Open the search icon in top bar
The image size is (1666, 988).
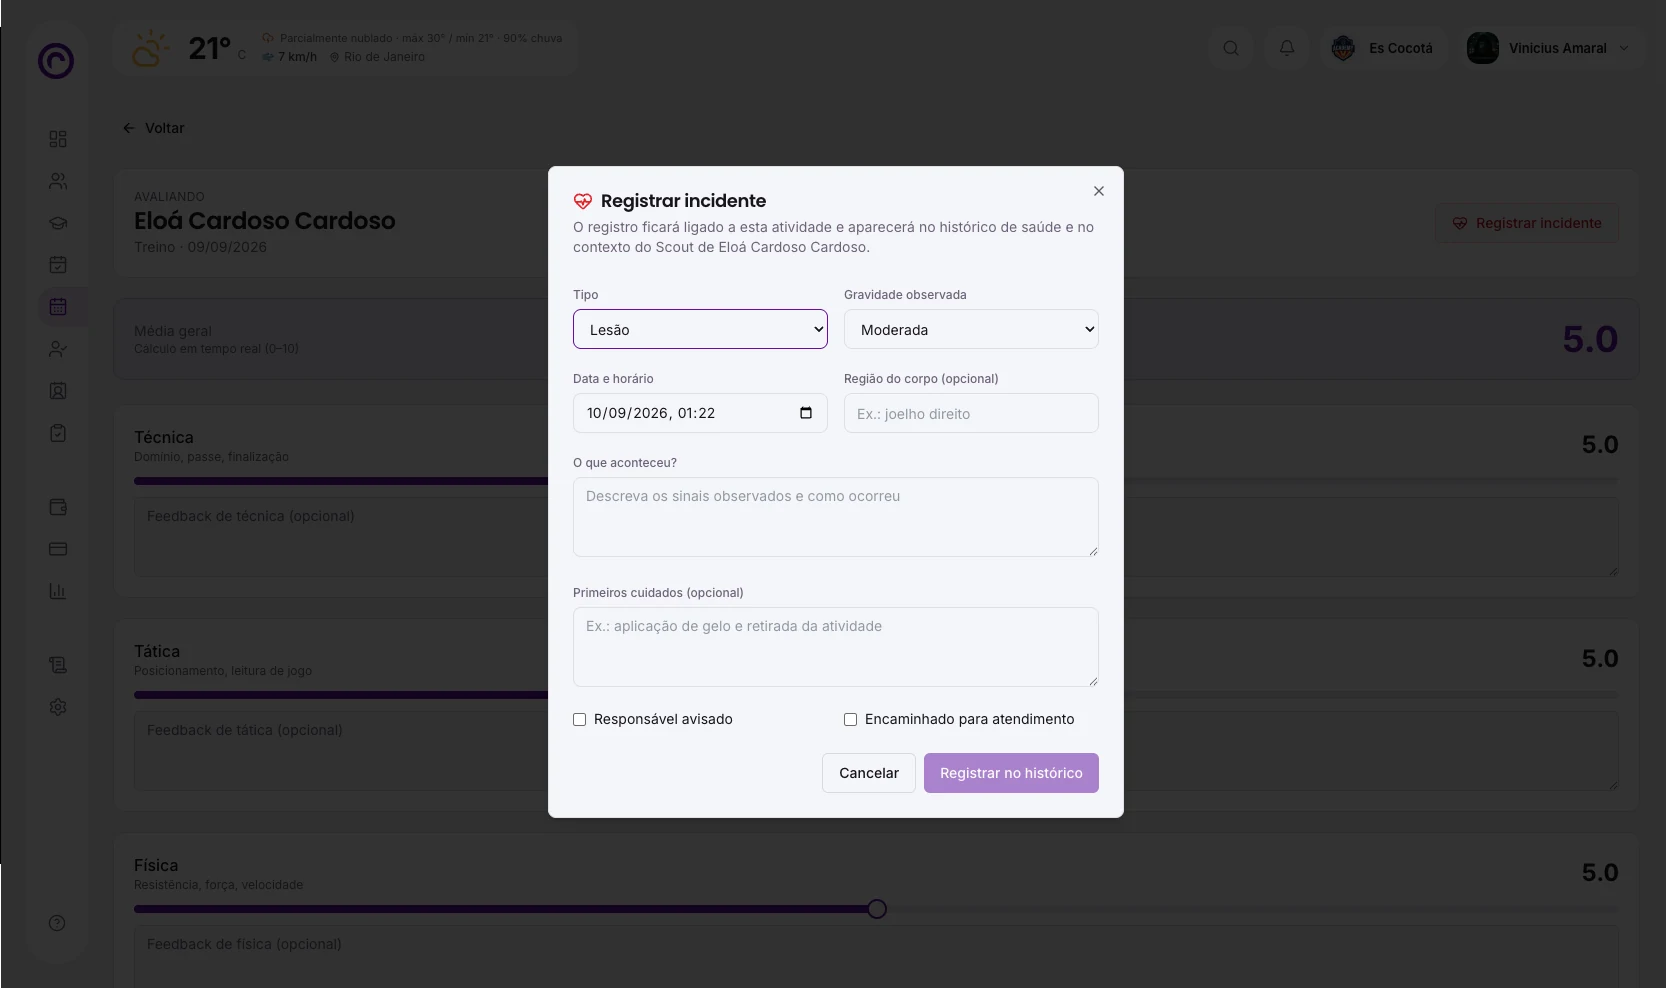1231,48
